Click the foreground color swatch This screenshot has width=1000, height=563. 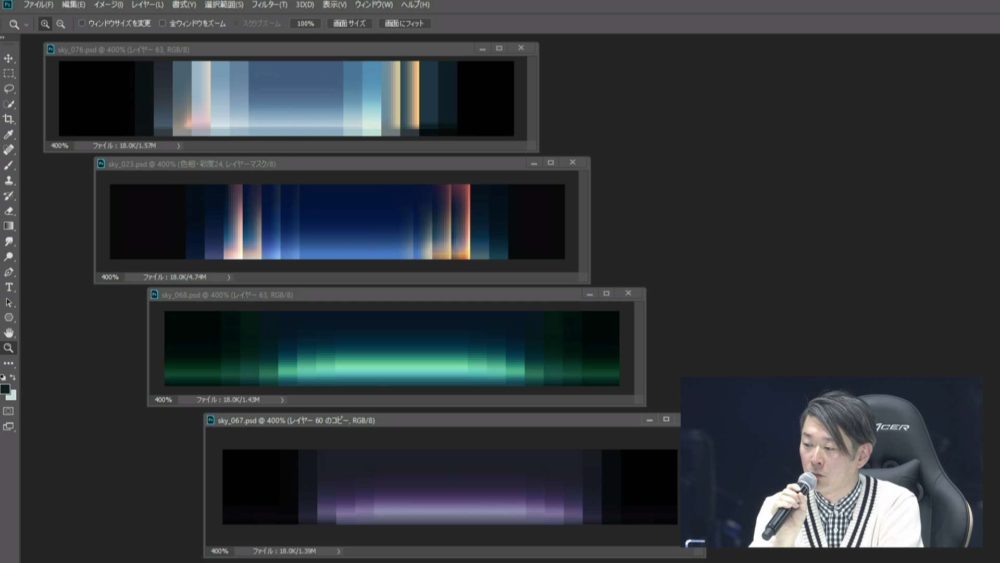coord(6,390)
